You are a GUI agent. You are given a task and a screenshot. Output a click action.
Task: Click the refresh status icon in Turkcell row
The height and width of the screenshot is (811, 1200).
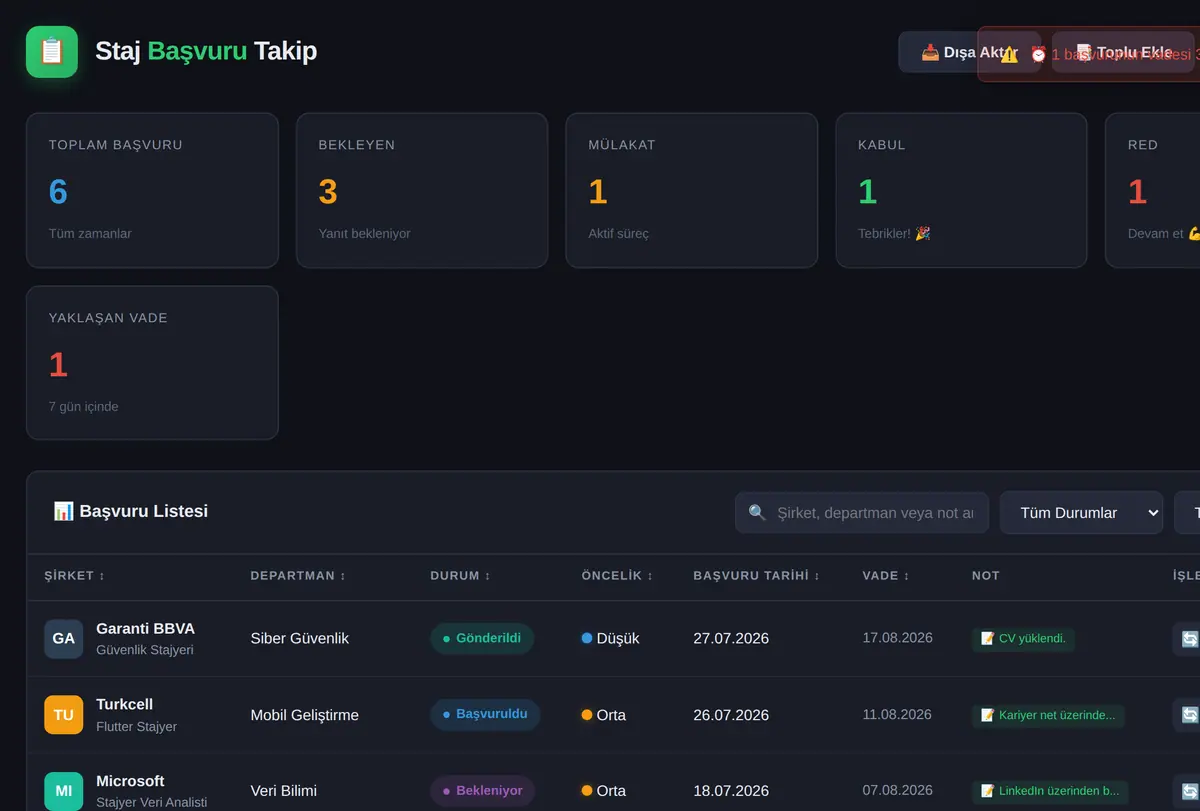click(x=1189, y=715)
